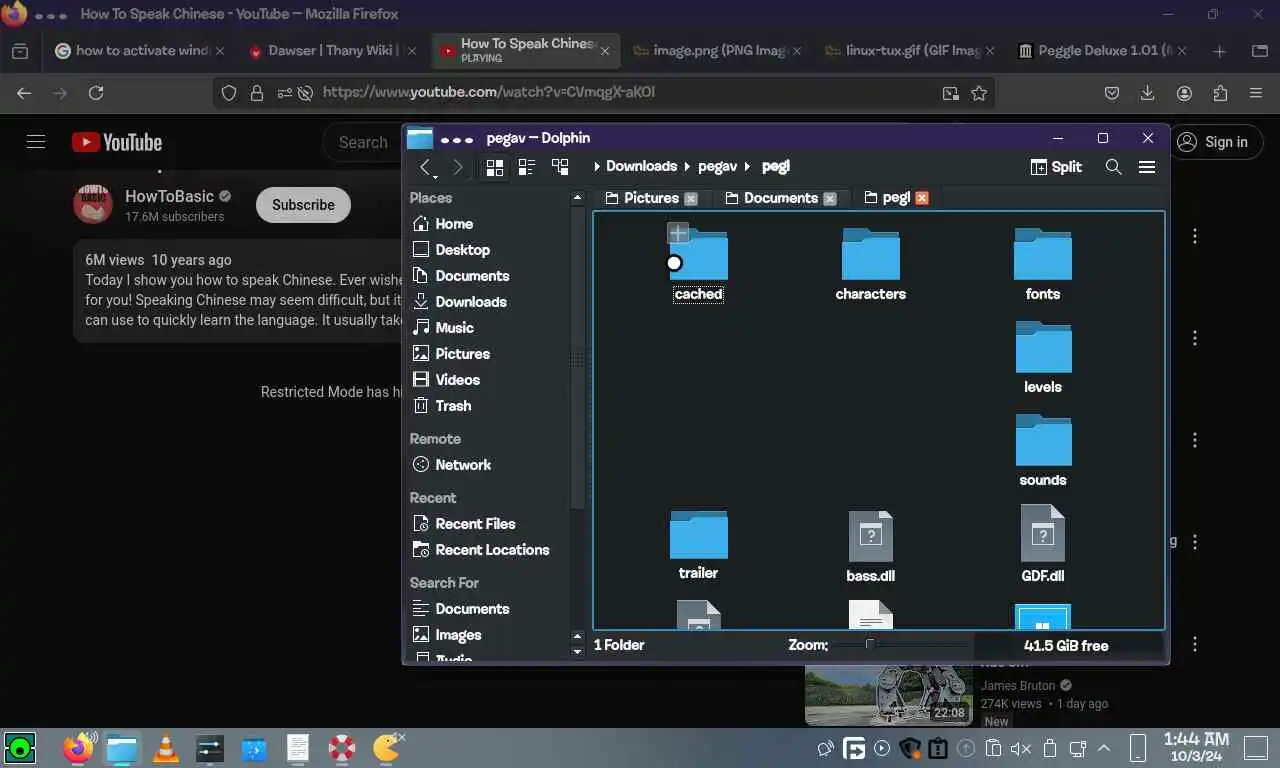Switch to linux-tux.gif tab
This screenshot has height=768, width=1280.
click(909, 50)
